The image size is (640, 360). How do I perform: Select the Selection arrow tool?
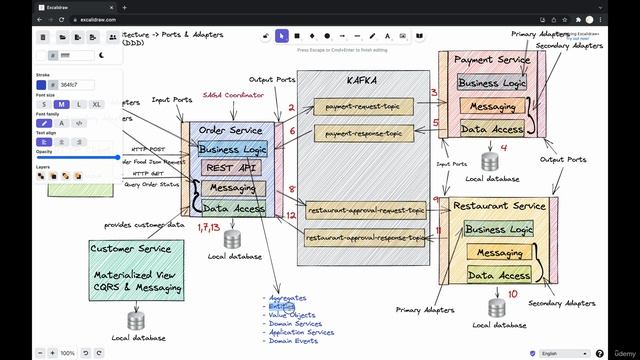point(282,36)
